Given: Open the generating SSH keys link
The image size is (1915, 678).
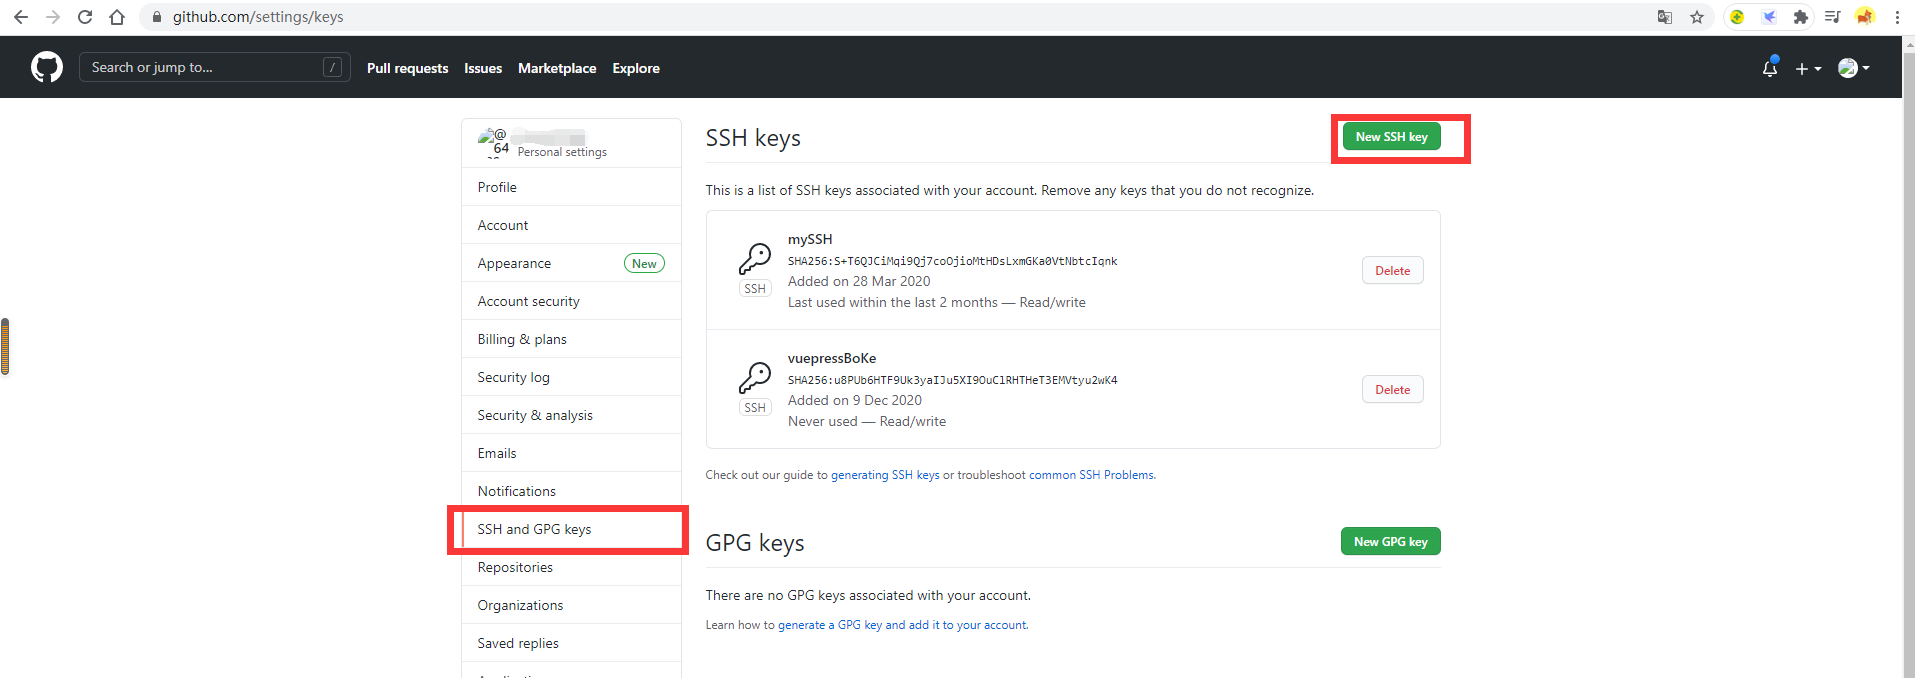Looking at the screenshot, I should point(885,475).
